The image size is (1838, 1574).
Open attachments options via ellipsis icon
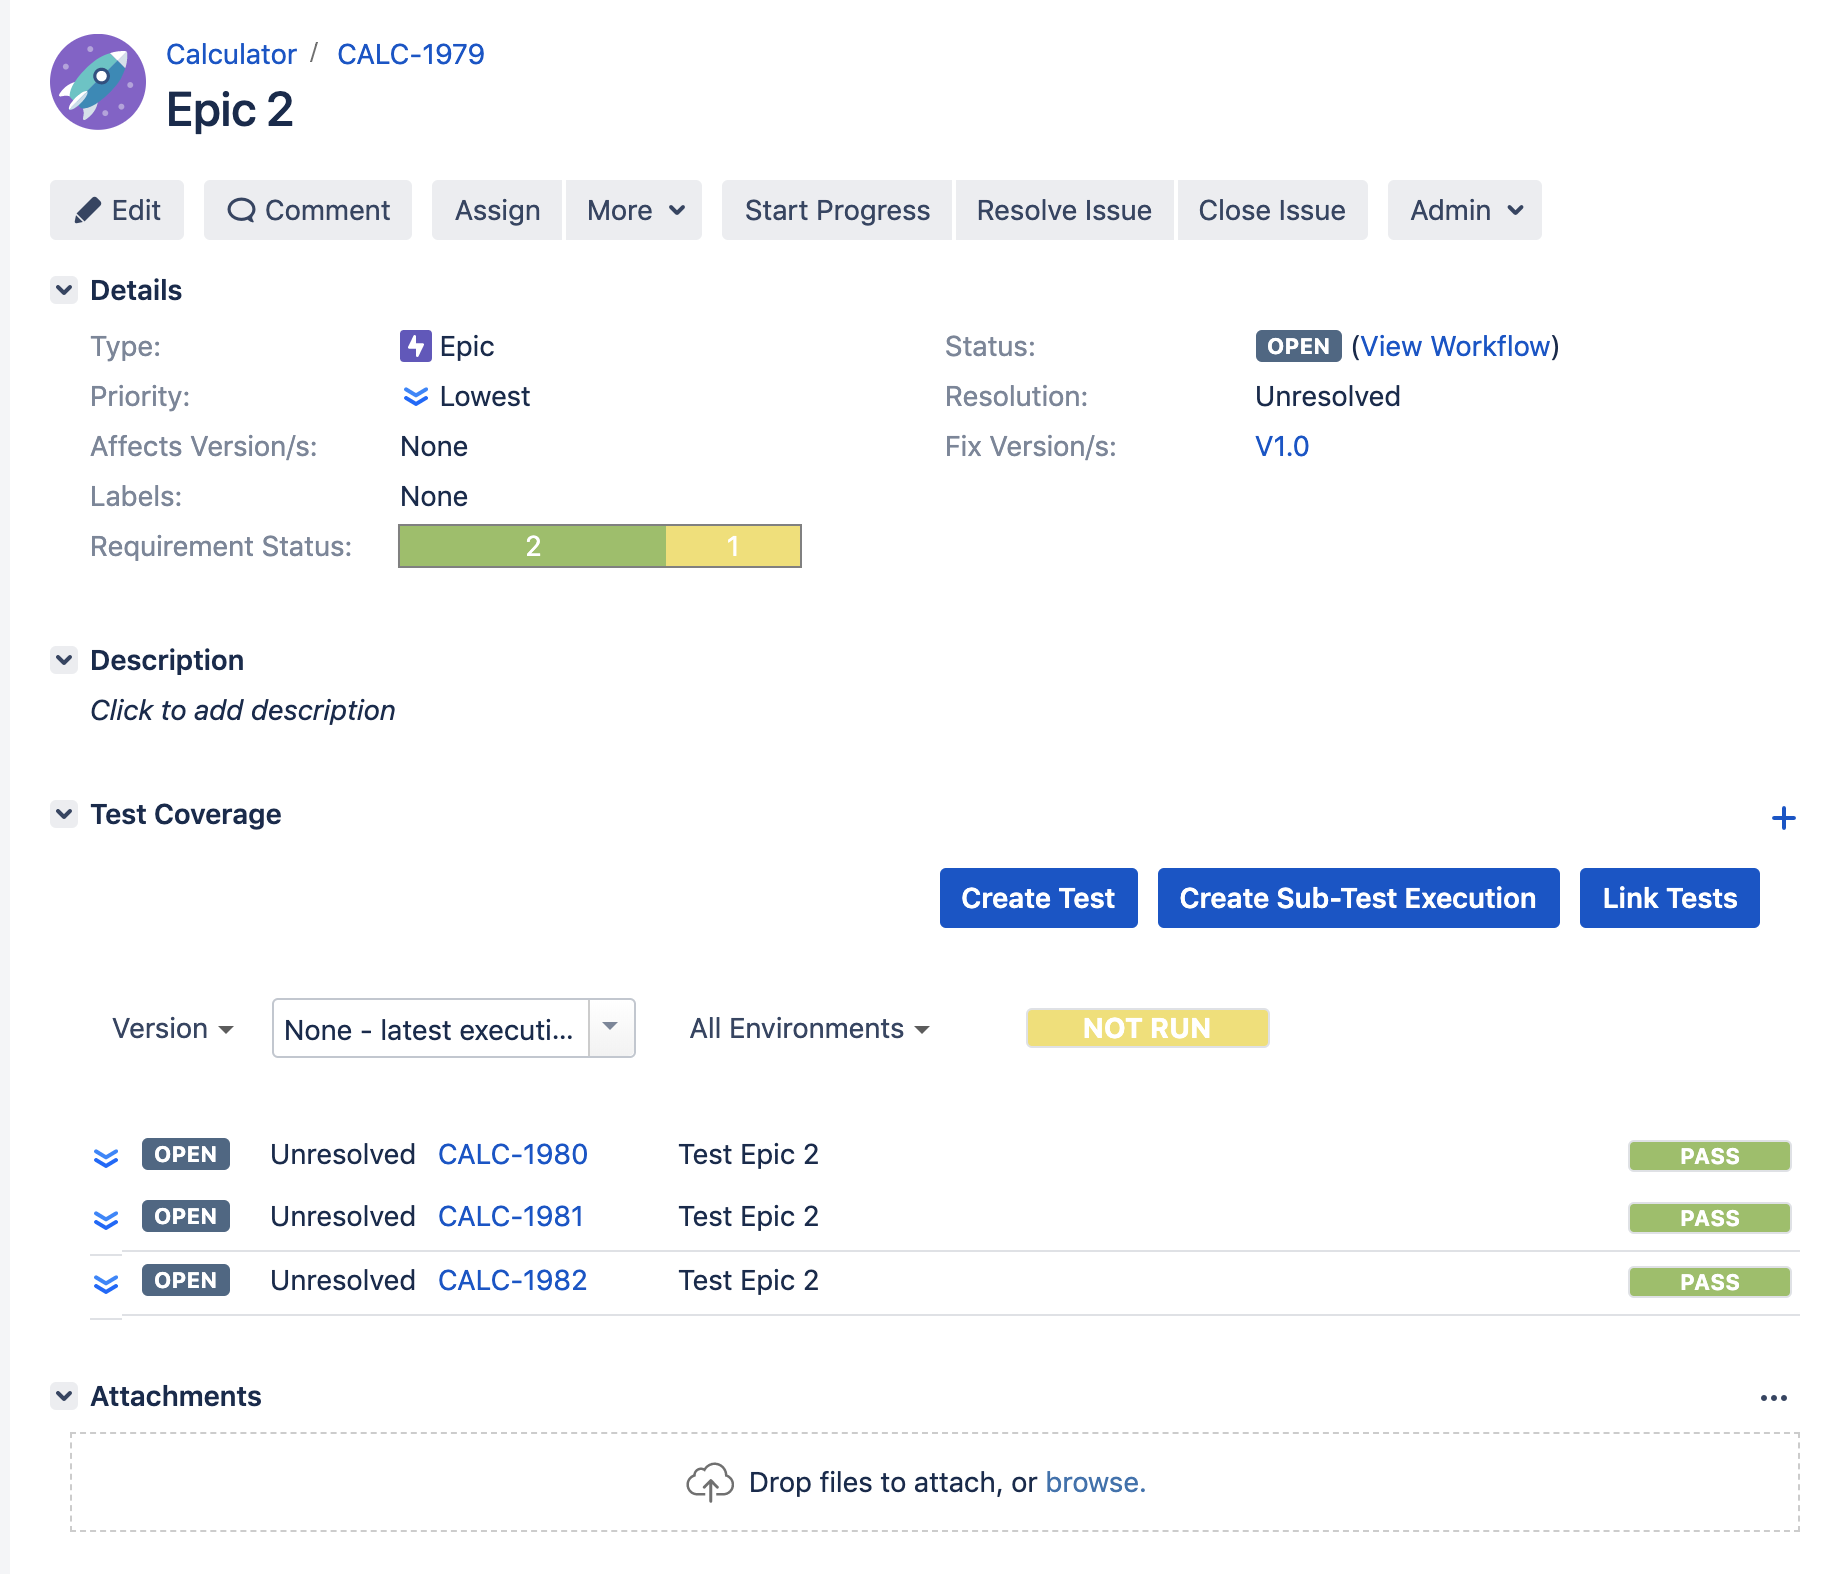tap(1771, 1397)
